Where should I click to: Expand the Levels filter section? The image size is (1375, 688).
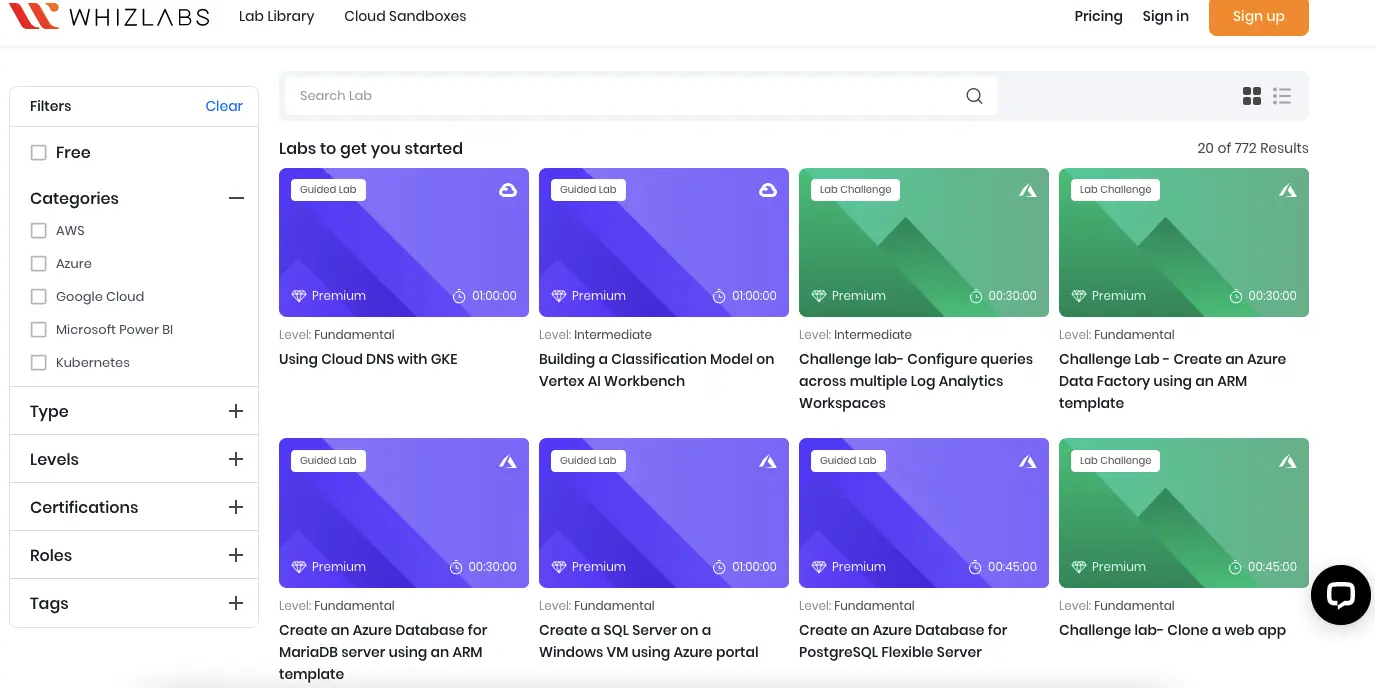(236, 459)
